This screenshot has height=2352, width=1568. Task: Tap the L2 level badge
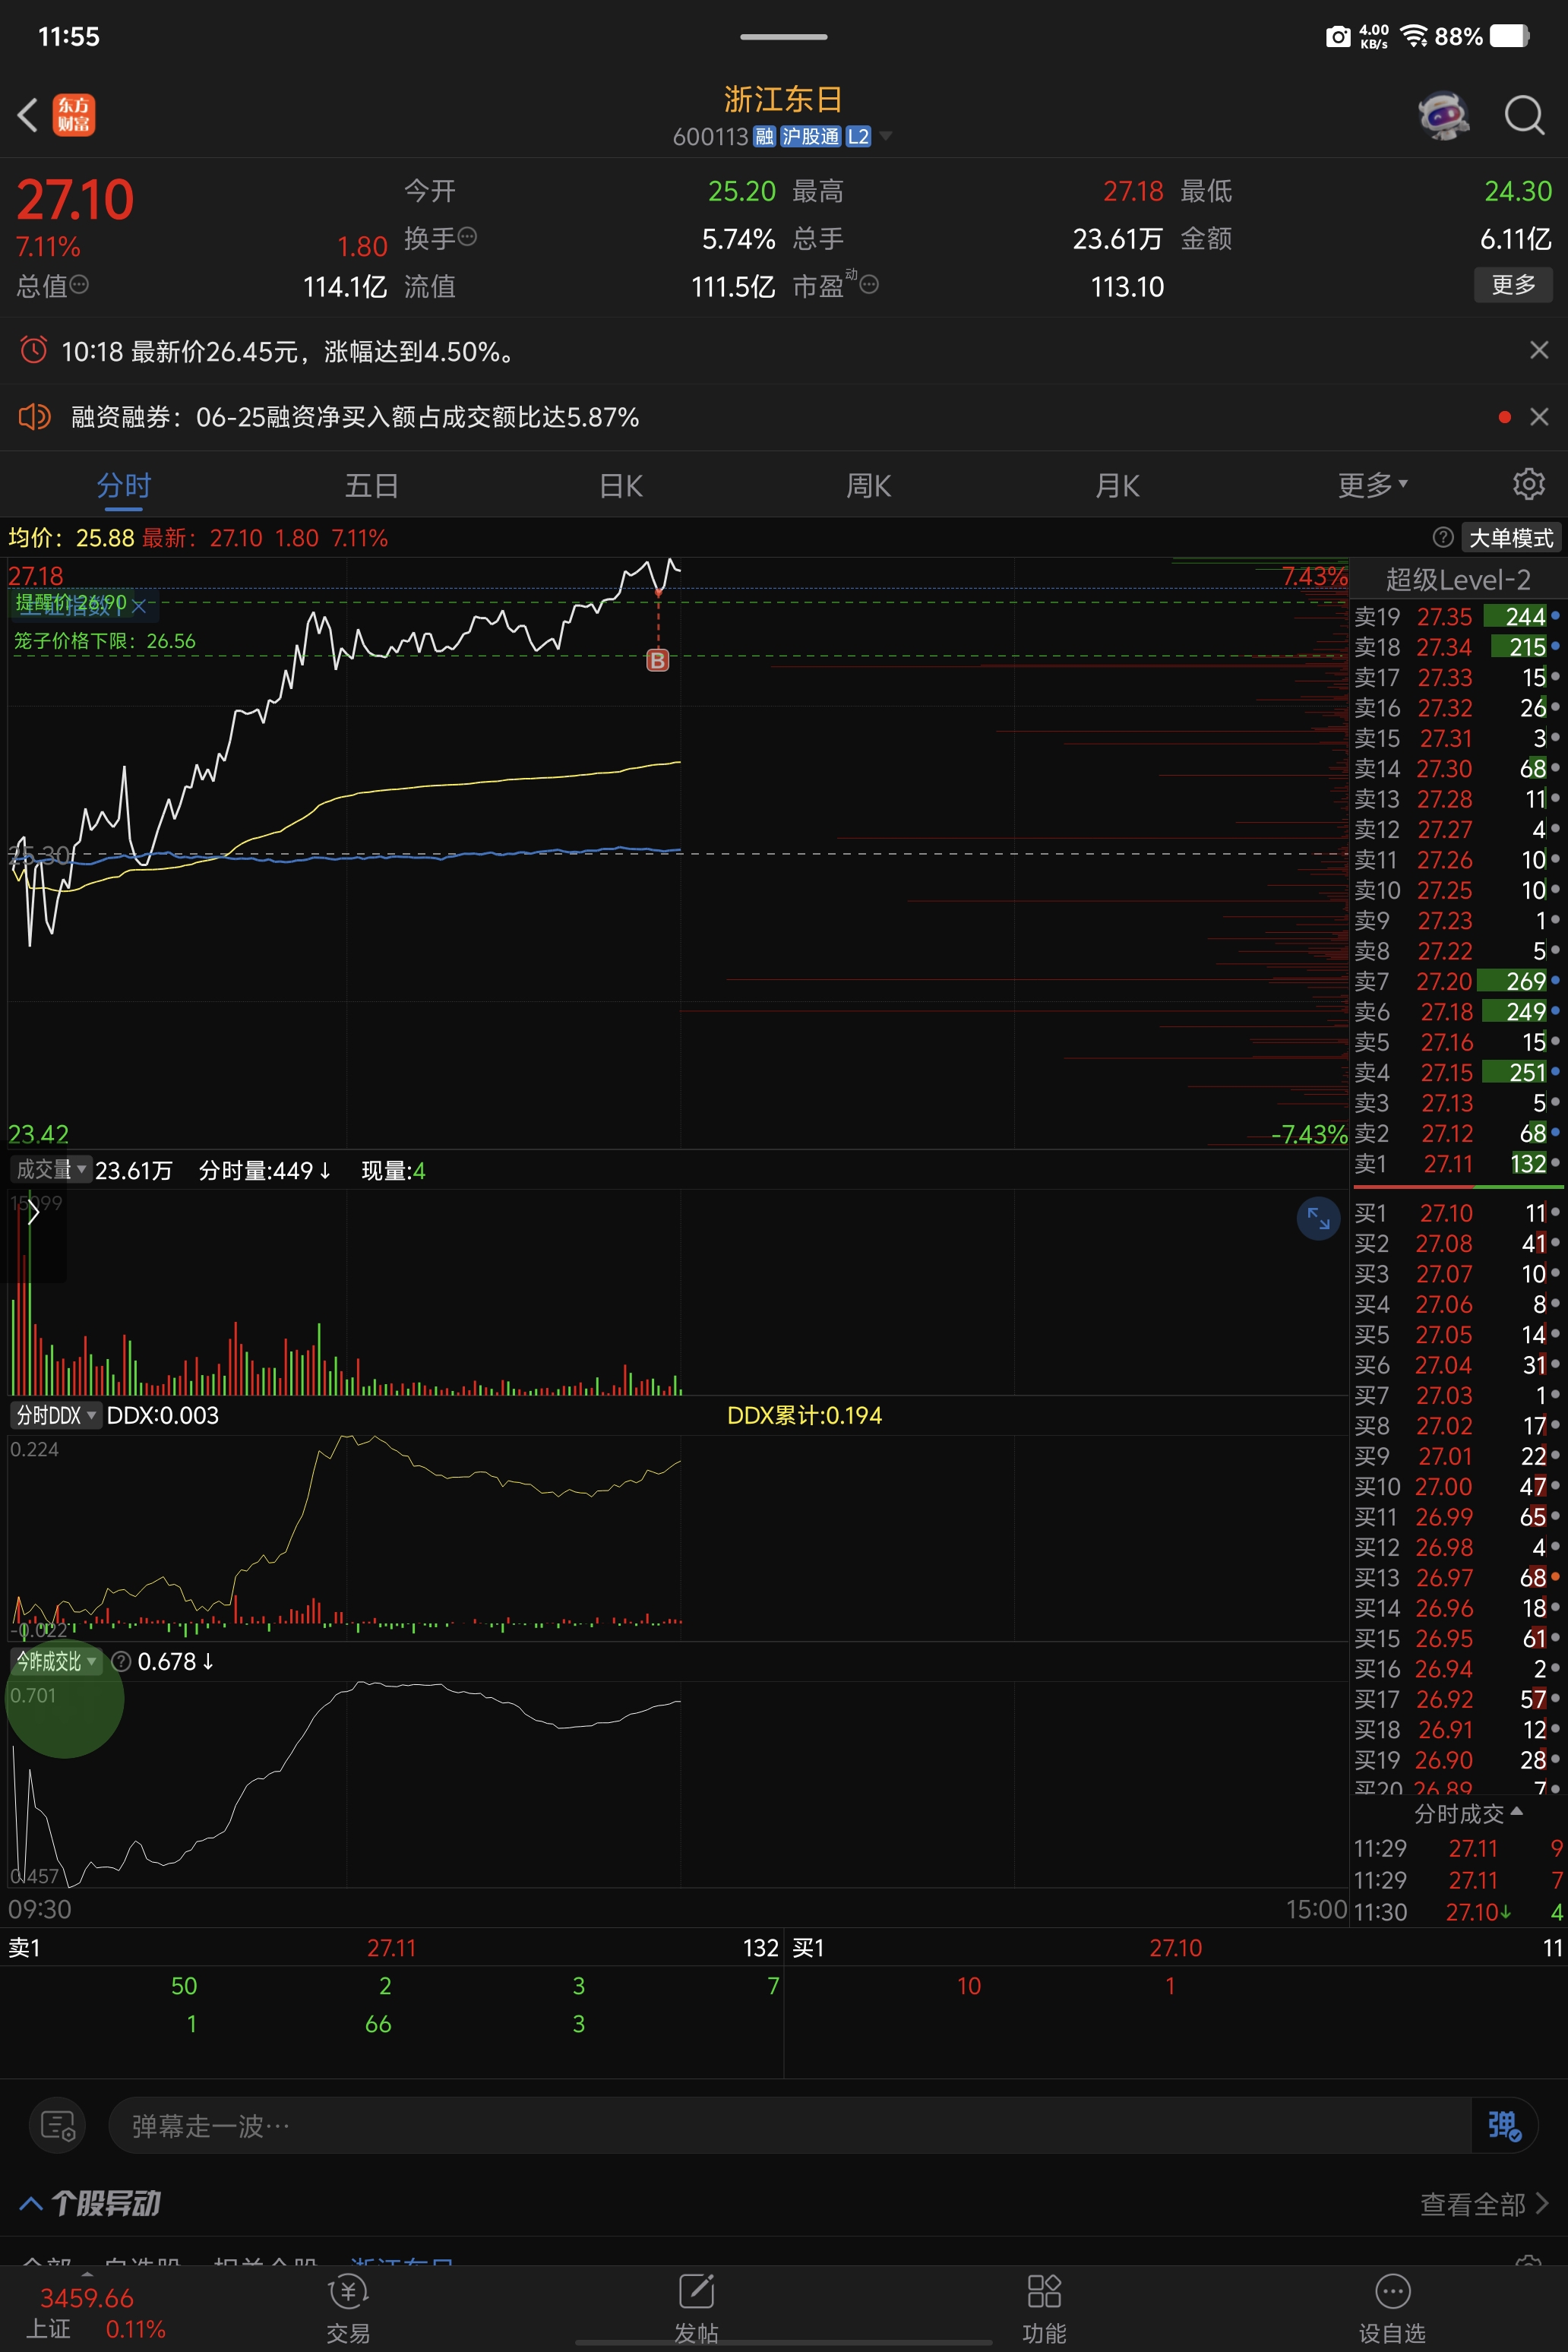tap(858, 136)
